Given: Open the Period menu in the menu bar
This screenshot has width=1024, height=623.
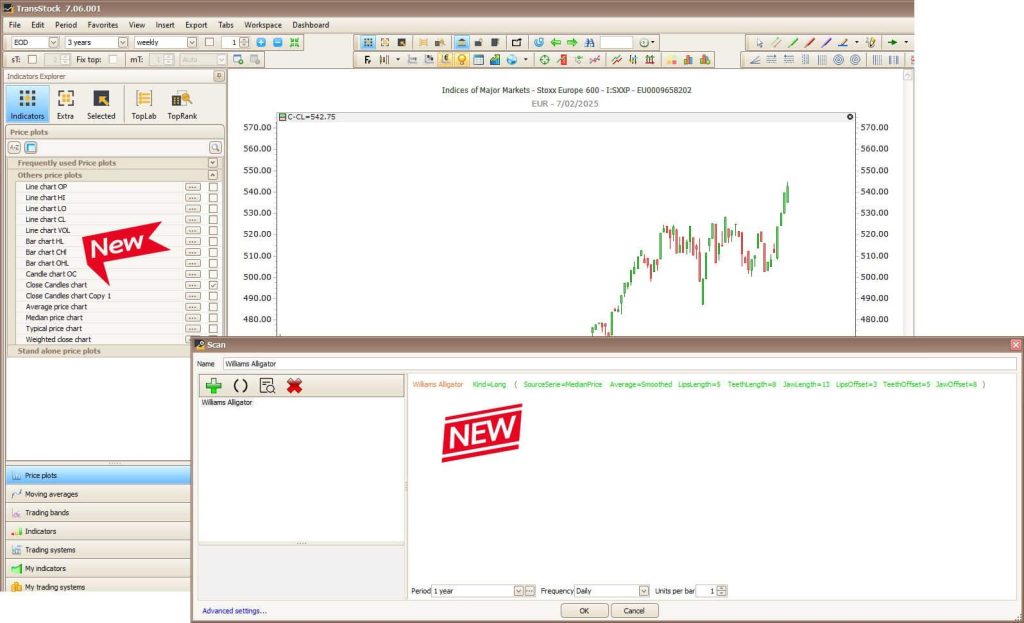Looking at the screenshot, I should pyautogui.click(x=66, y=25).
